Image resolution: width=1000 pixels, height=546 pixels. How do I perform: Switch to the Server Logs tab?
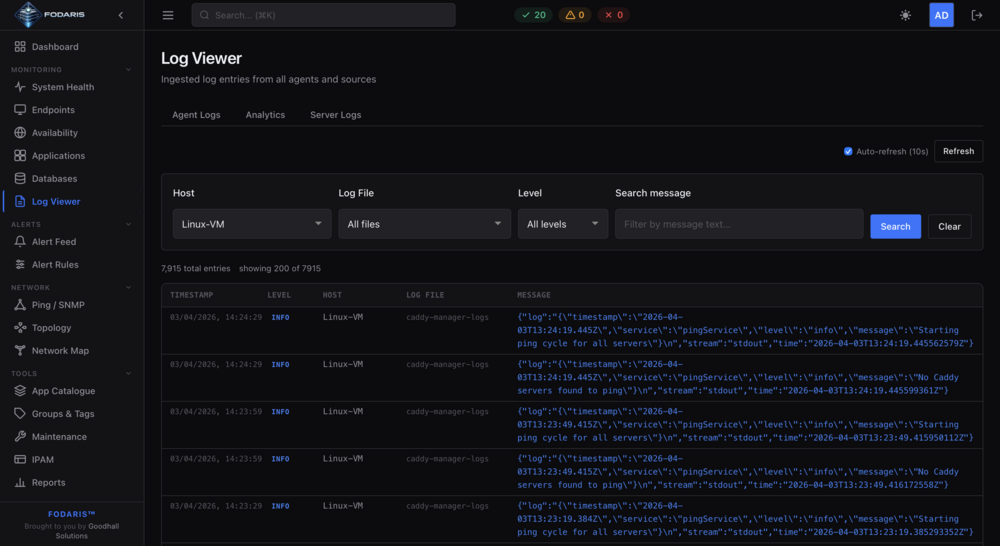click(x=335, y=115)
